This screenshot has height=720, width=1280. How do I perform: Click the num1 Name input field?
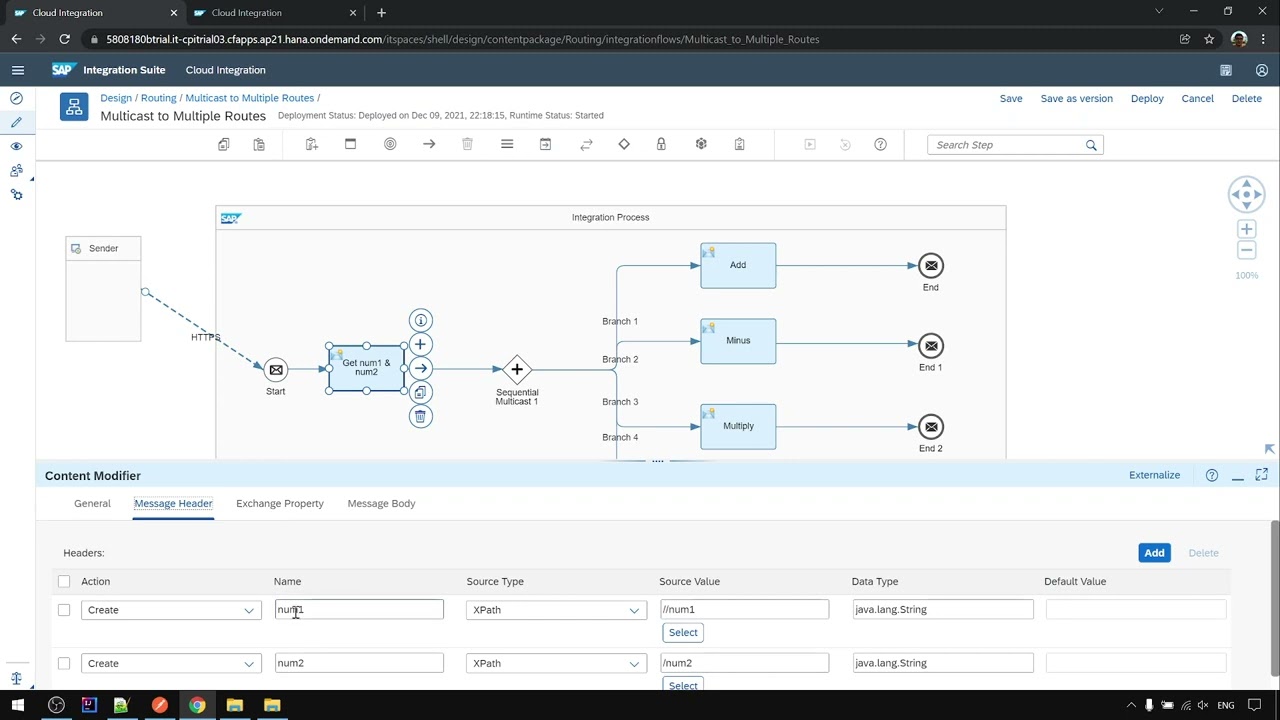(x=359, y=610)
